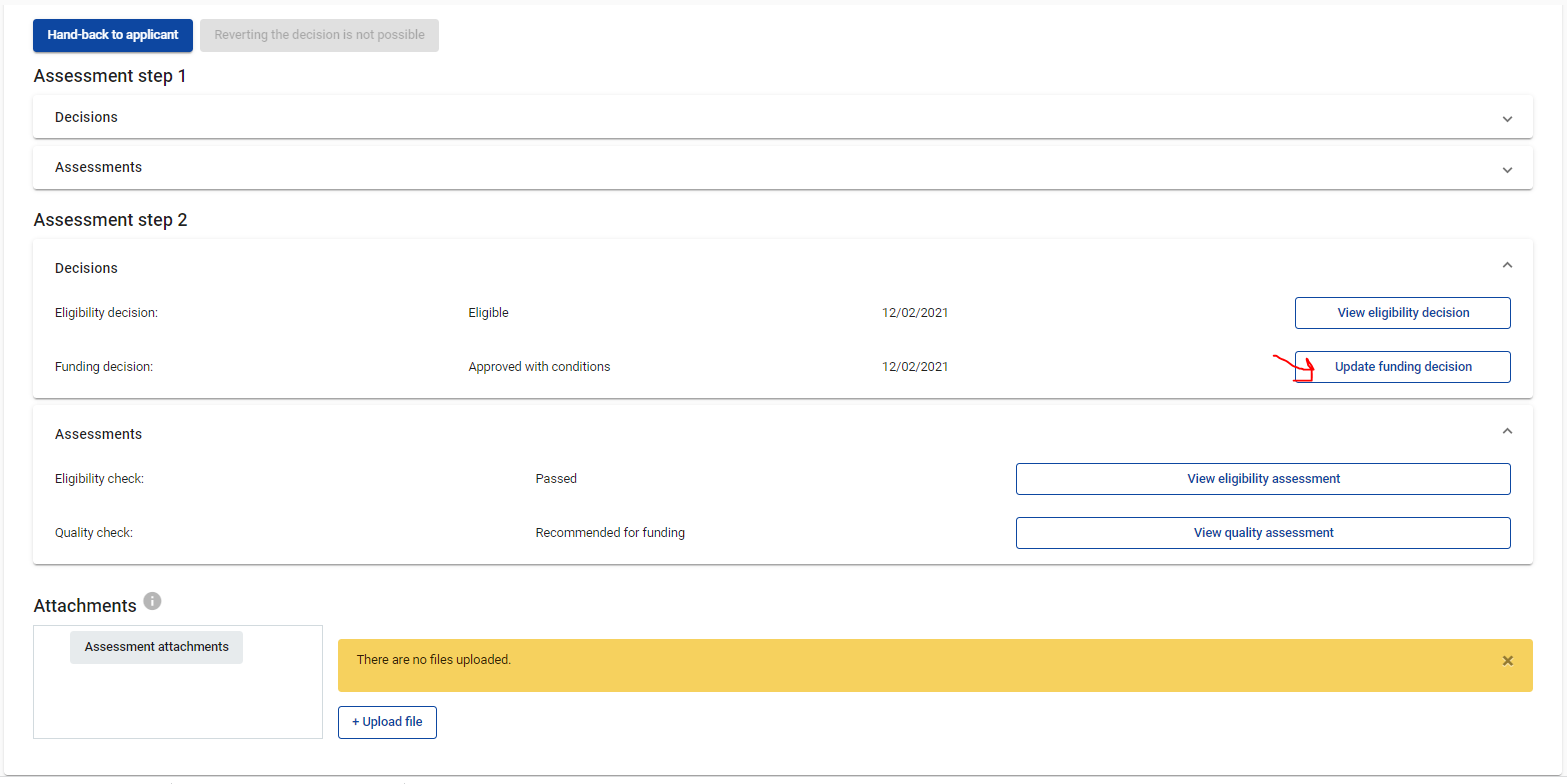The width and height of the screenshot is (1567, 784).
Task: Click the Hand-back to applicant button
Action: click(113, 35)
